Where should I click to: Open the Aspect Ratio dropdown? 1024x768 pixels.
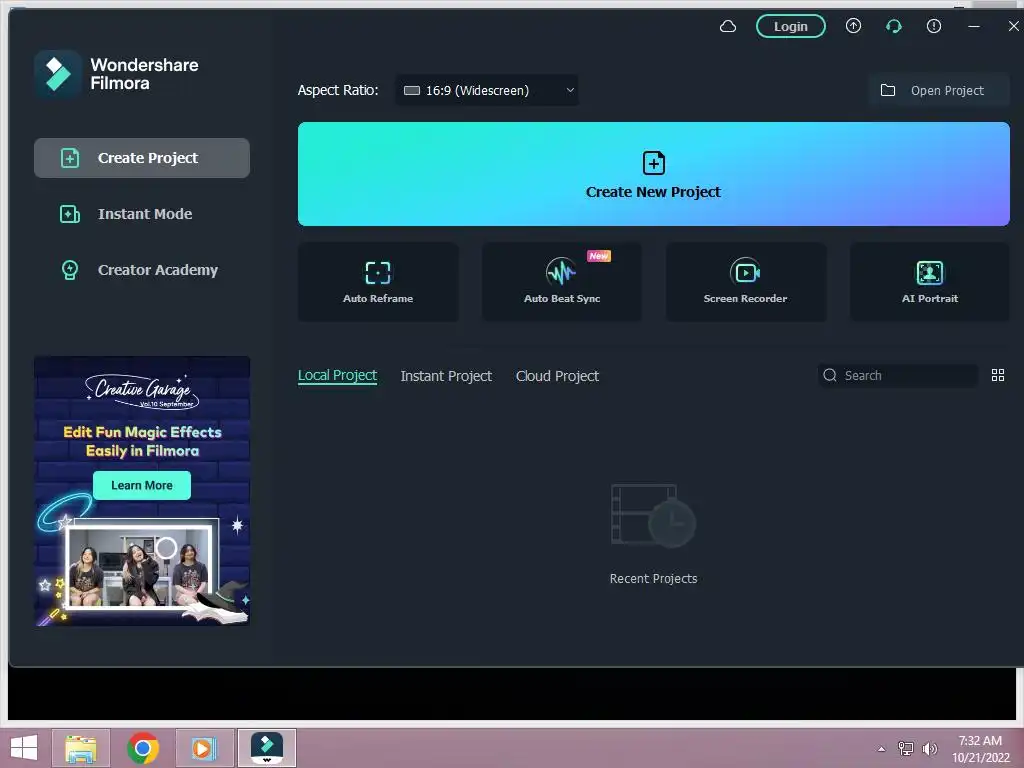(487, 90)
